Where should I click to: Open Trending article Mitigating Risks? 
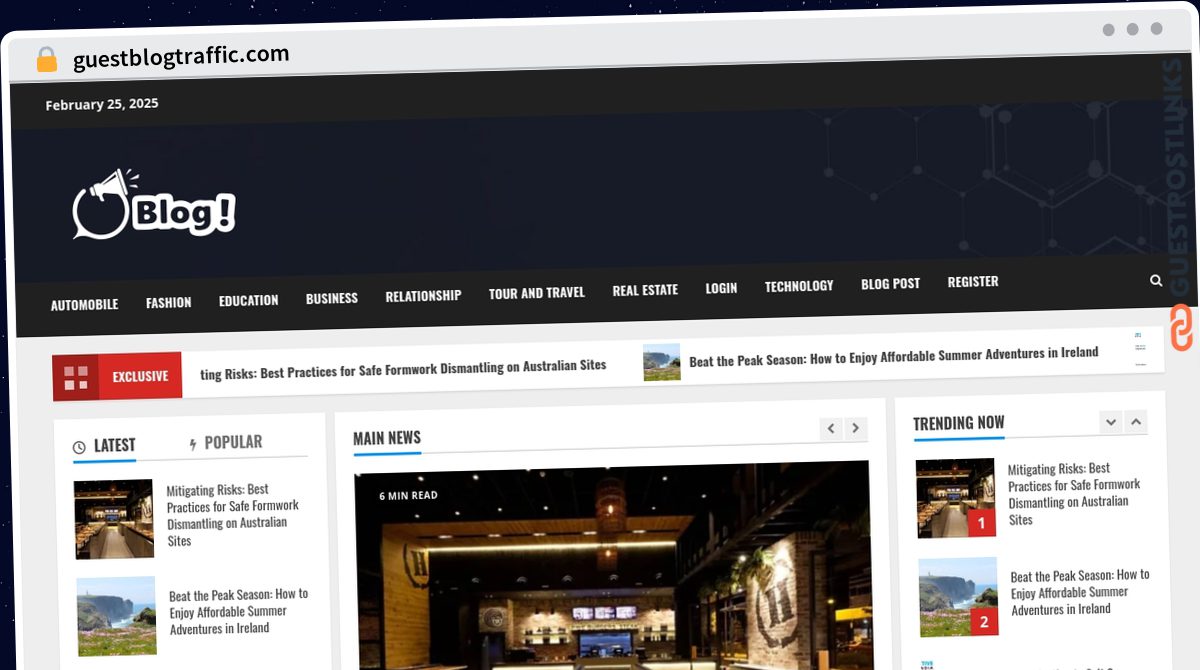click(1075, 494)
